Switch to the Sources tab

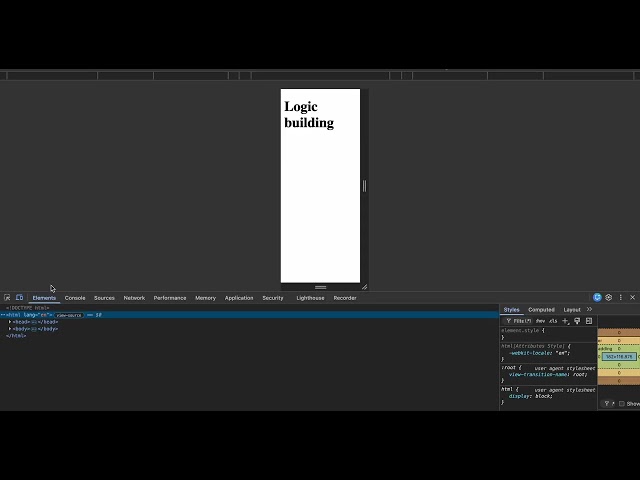[x=104, y=298]
